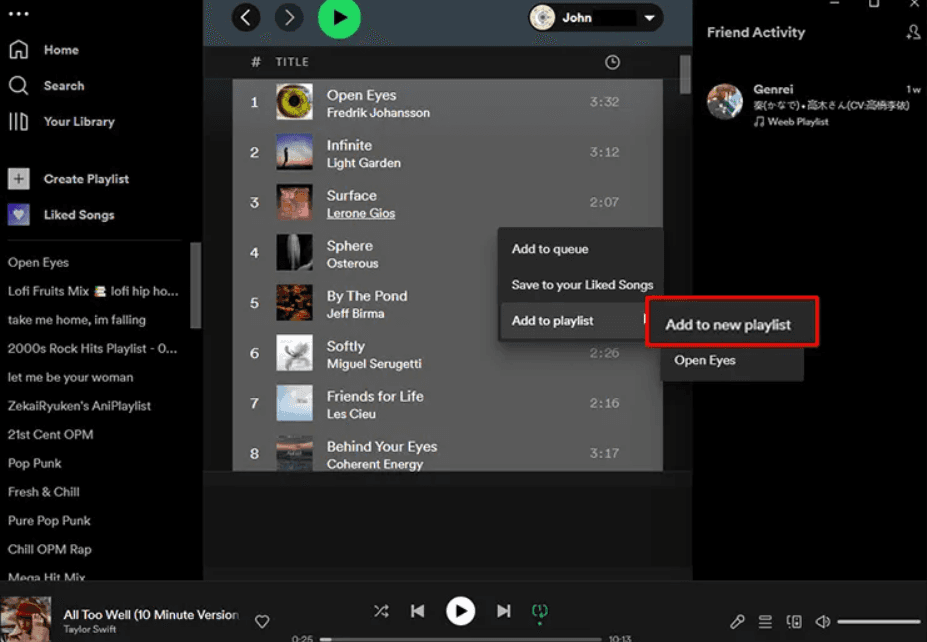
Task: Go forward with the right arrow
Action: tap(289, 18)
